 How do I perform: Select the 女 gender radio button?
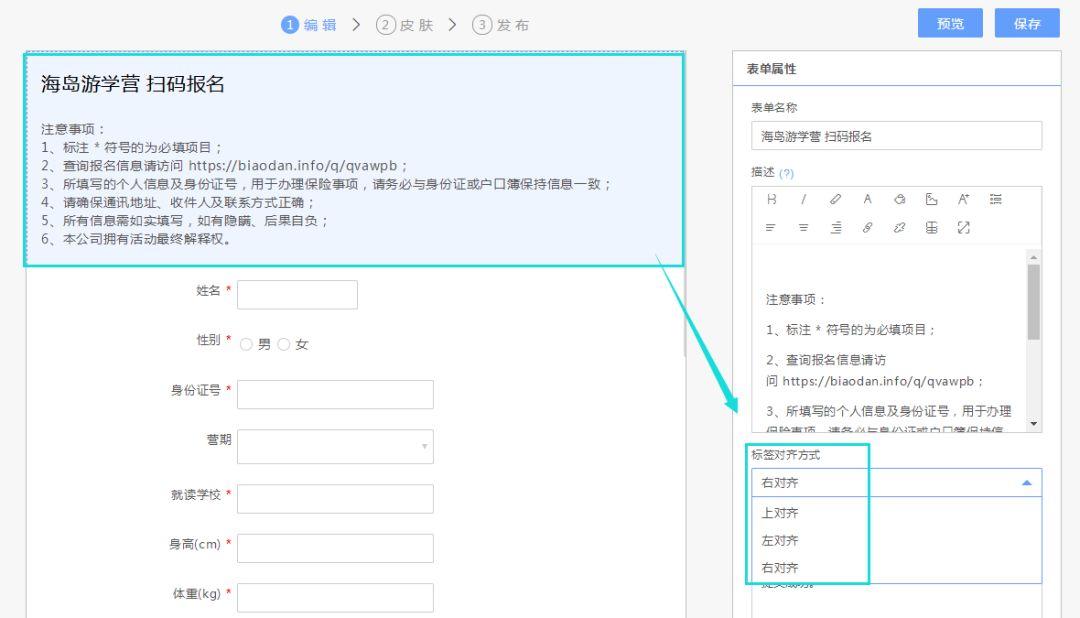pyautogui.click(x=286, y=344)
